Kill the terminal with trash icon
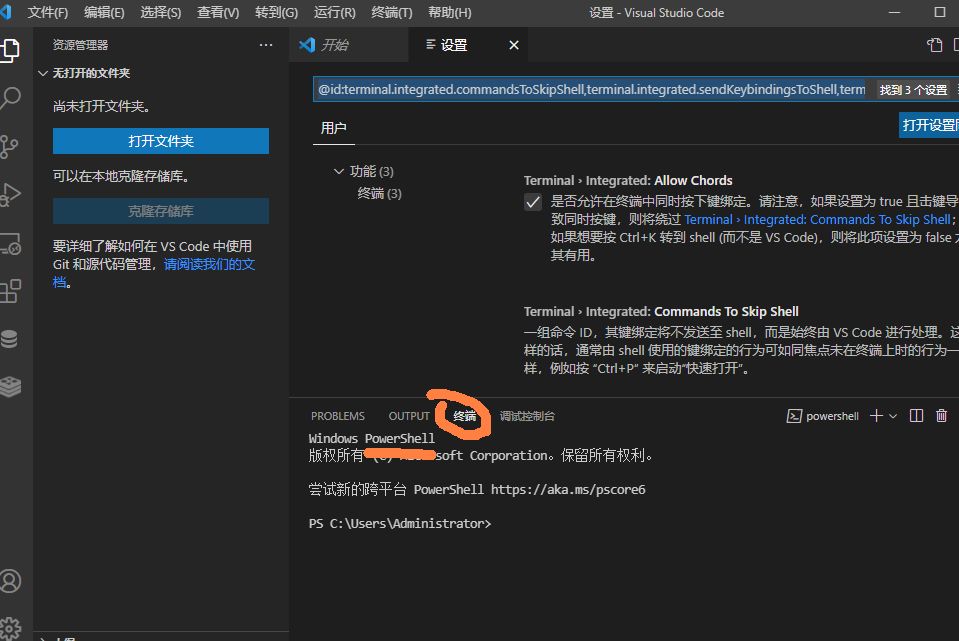Image resolution: width=959 pixels, height=641 pixels. point(941,416)
